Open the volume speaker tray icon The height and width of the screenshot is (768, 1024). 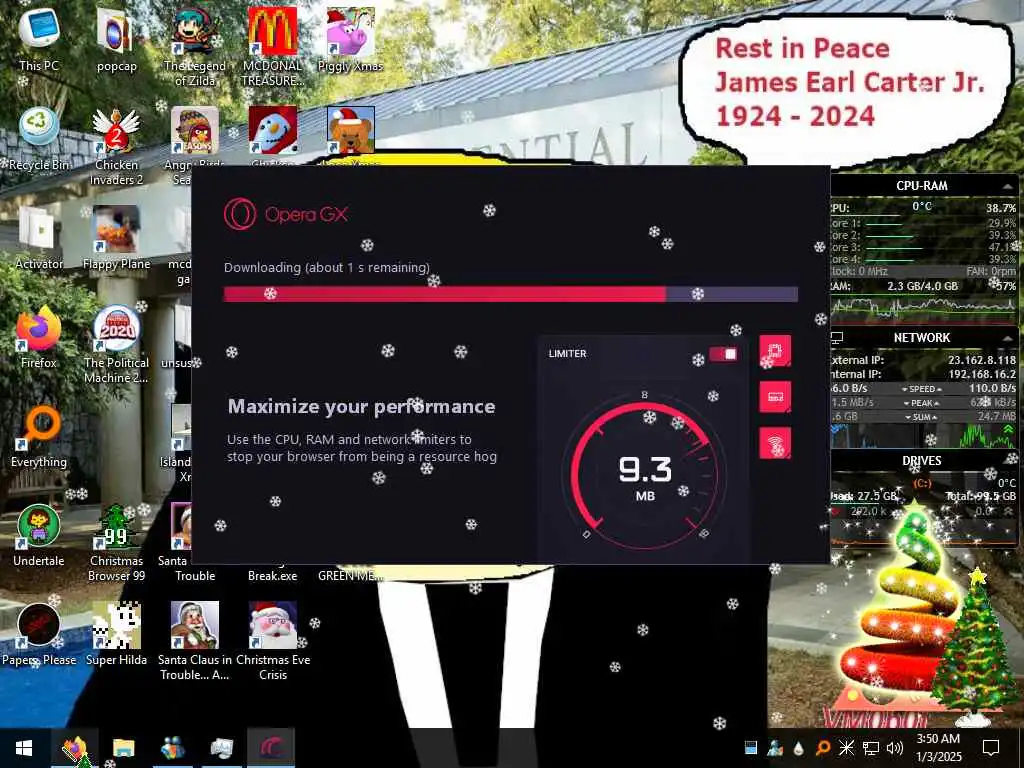click(895, 748)
